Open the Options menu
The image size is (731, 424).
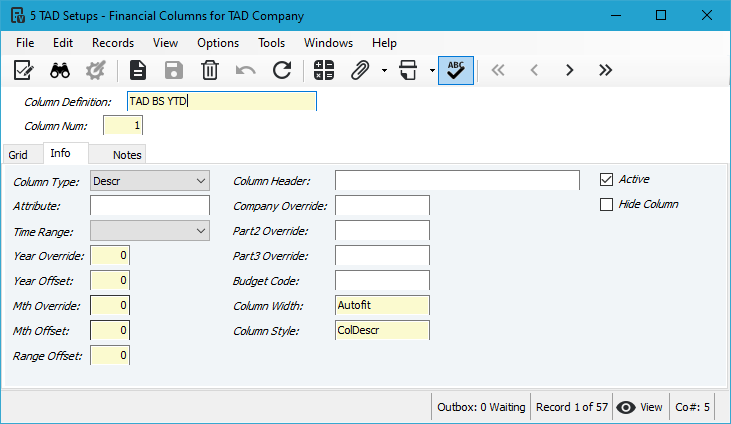point(218,43)
